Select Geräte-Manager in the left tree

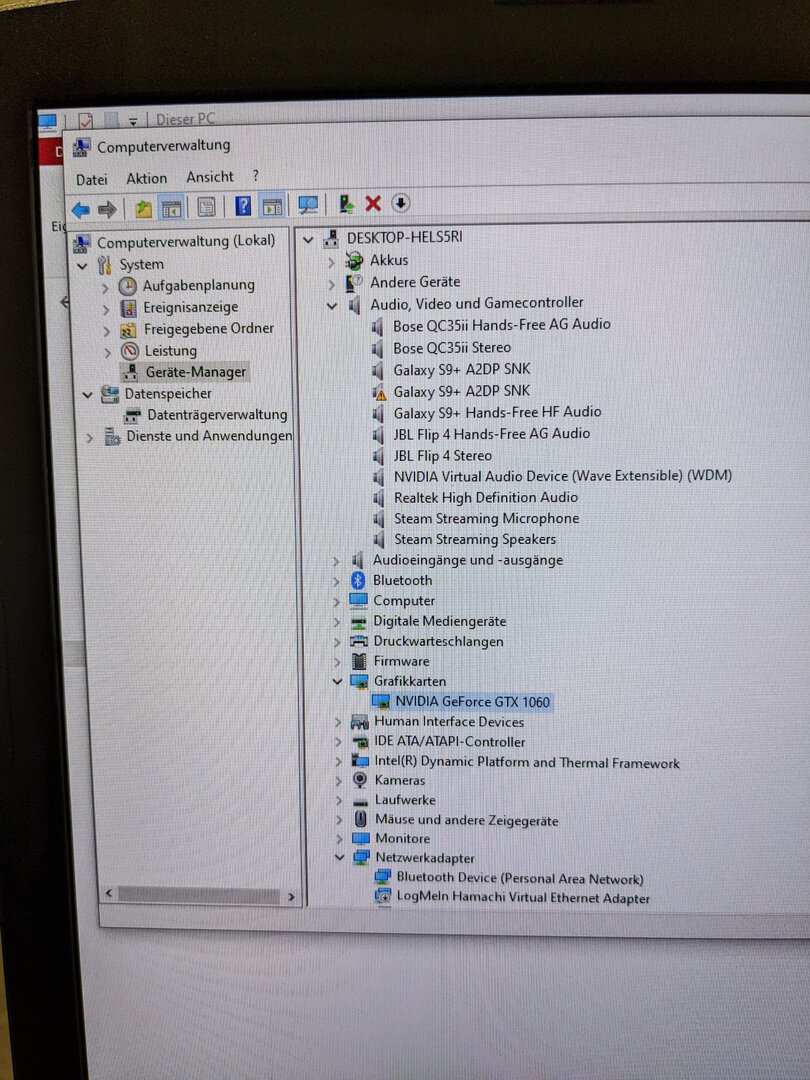(196, 372)
